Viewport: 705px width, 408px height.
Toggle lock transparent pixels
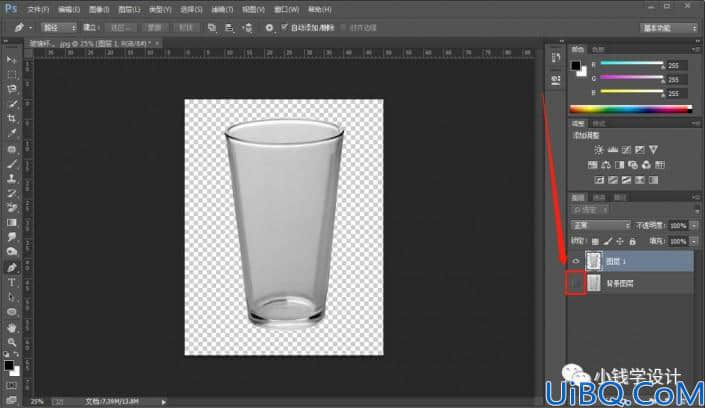(595, 242)
